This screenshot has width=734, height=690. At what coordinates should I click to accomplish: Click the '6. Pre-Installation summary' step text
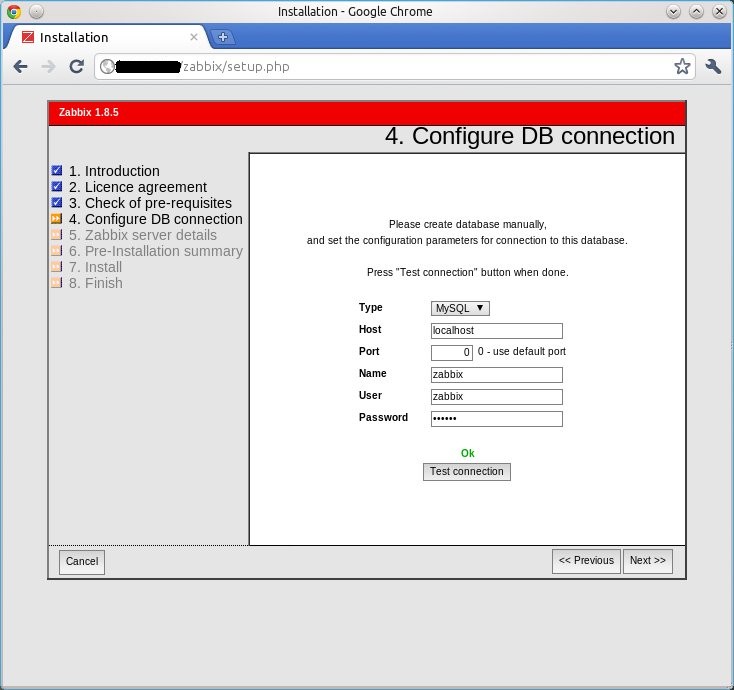tap(156, 251)
